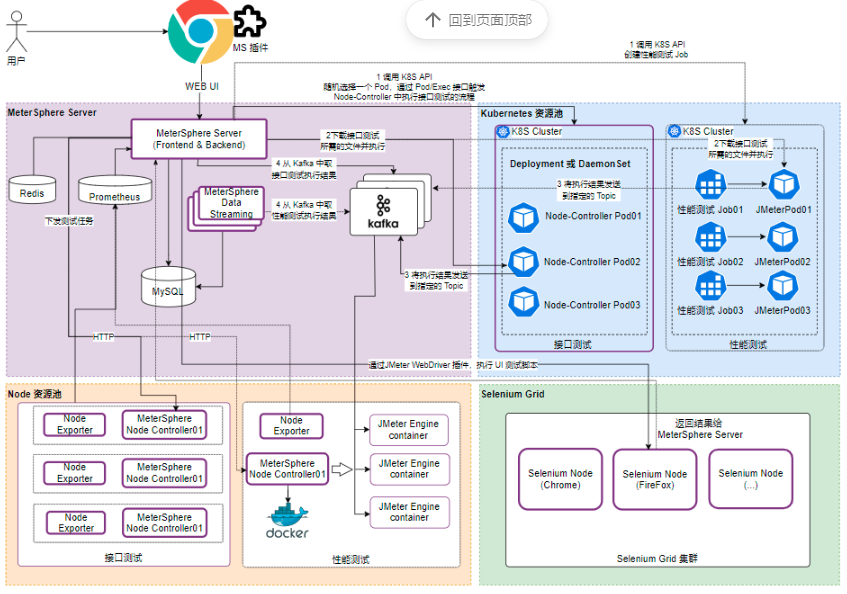Click the Kubernetes wheel icon of 性能测试 cluster

click(x=674, y=131)
